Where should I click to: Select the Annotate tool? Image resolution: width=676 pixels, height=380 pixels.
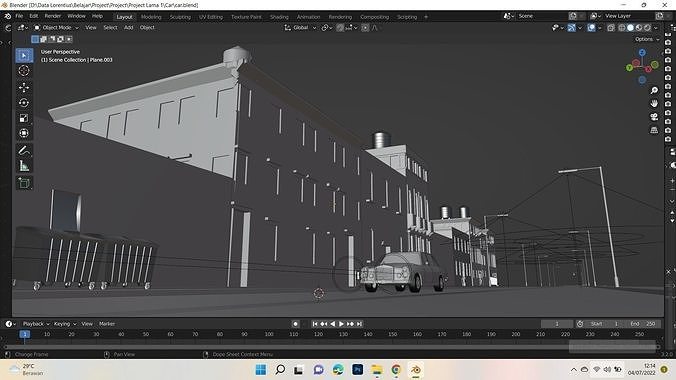[x=24, y=151]
